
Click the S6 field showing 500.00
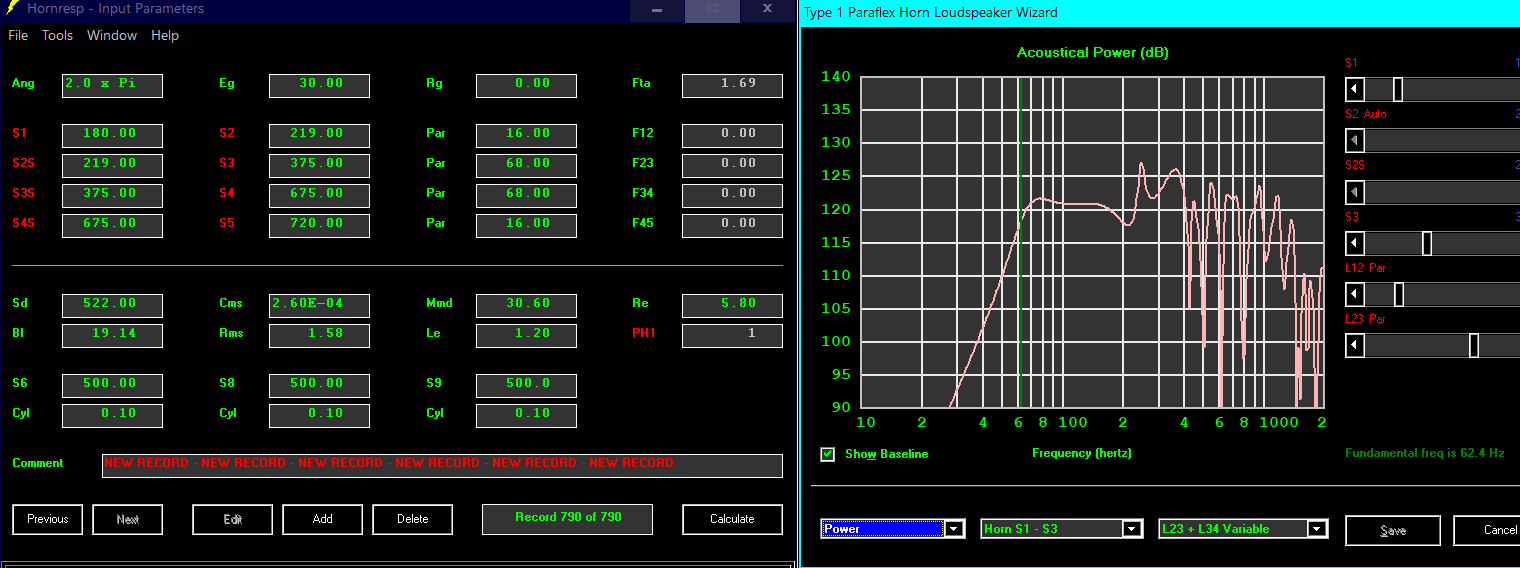coord(112,385)
